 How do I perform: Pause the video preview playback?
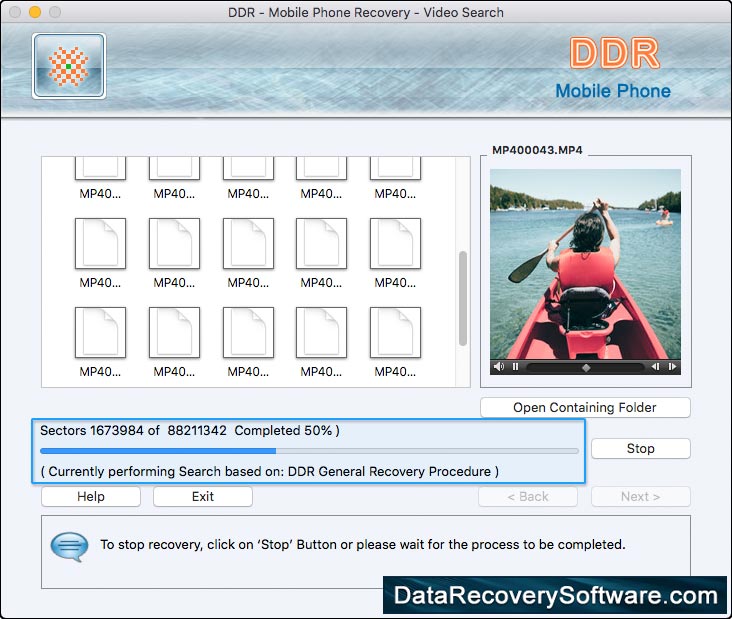(515, 366)
